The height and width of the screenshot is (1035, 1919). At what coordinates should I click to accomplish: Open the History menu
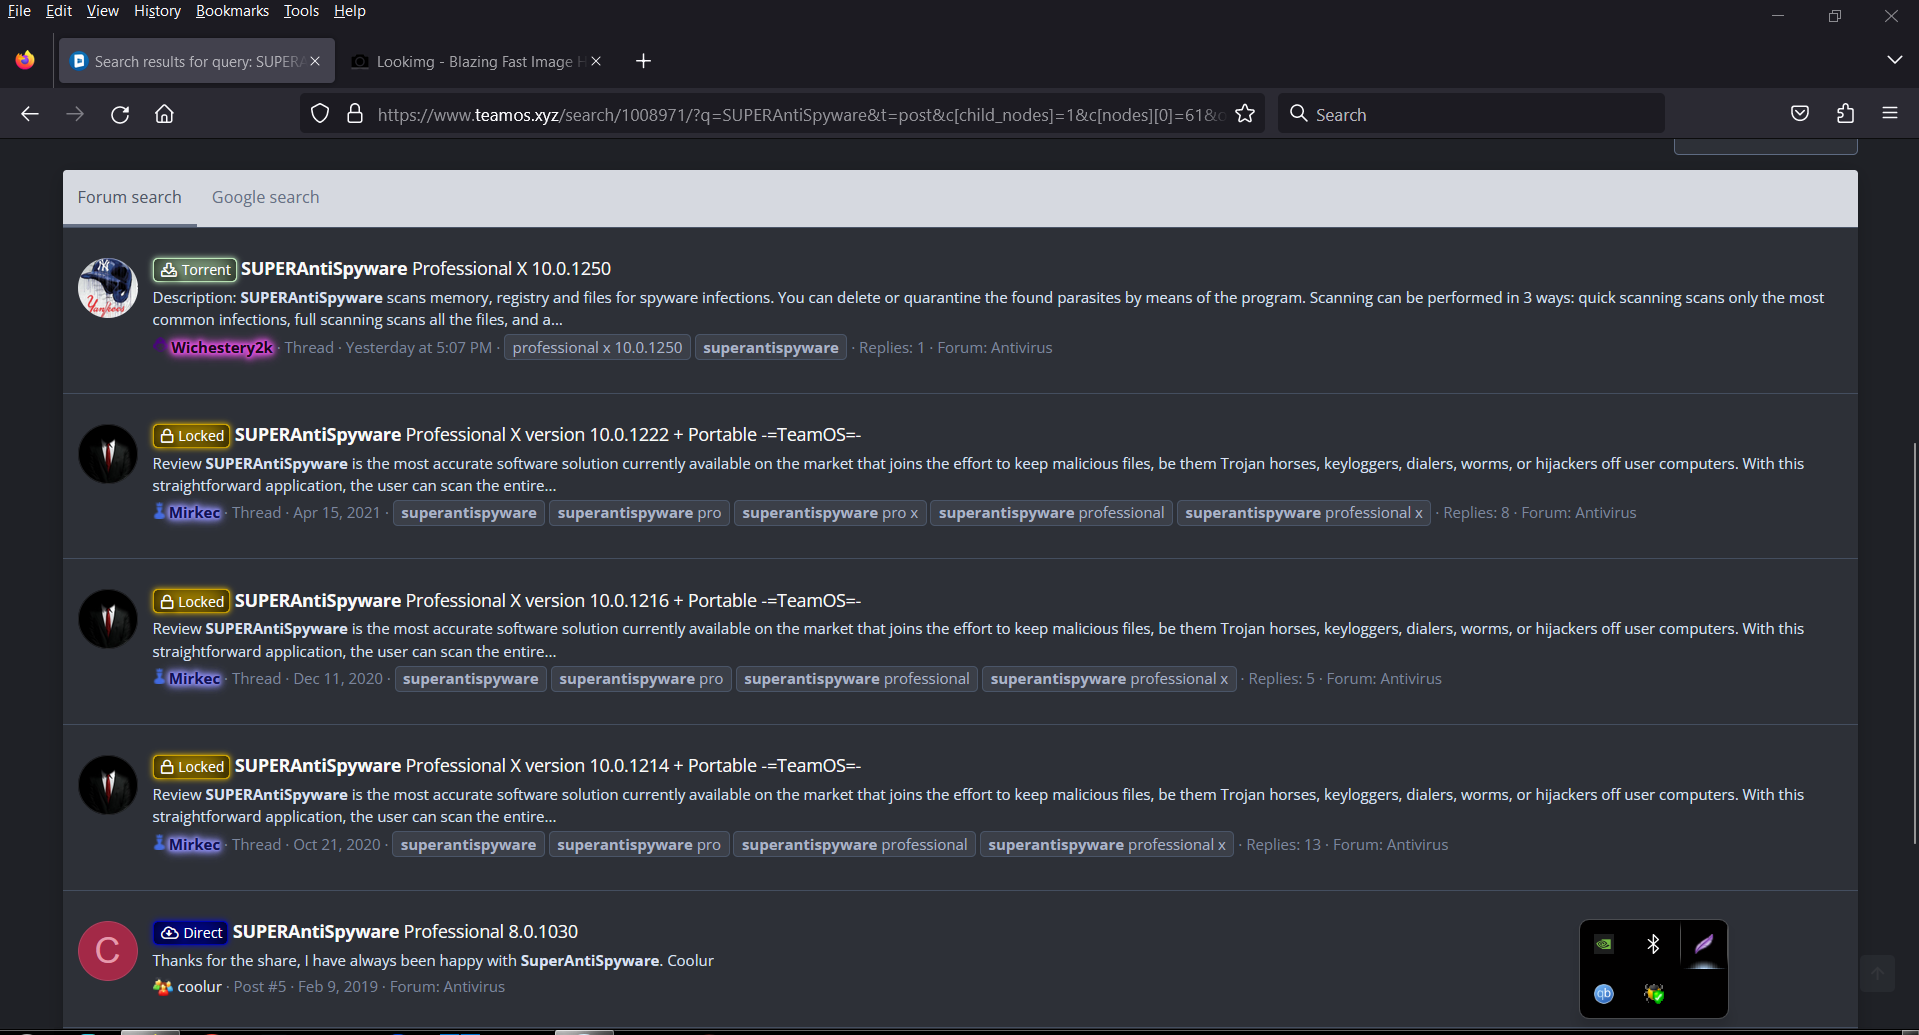point(157,11)
